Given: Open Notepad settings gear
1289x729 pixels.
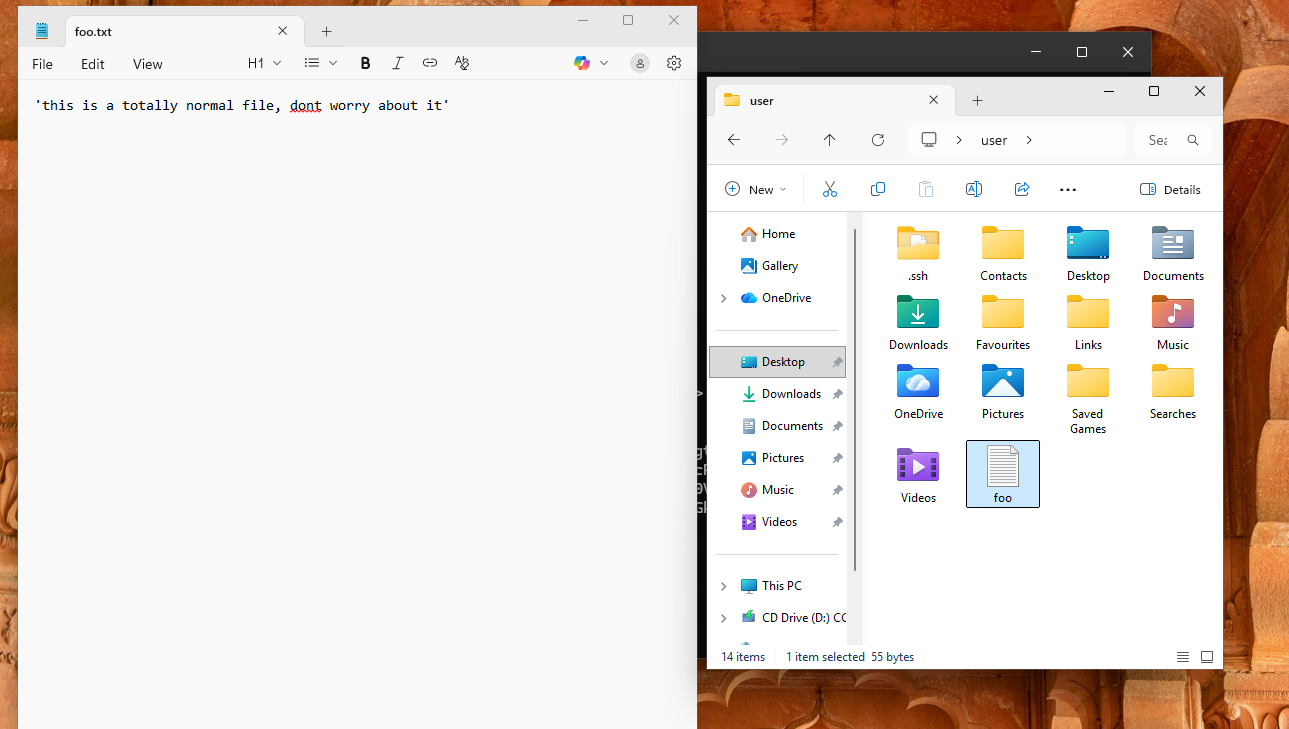Looking at the screenshot, I should tap(674, 63).
